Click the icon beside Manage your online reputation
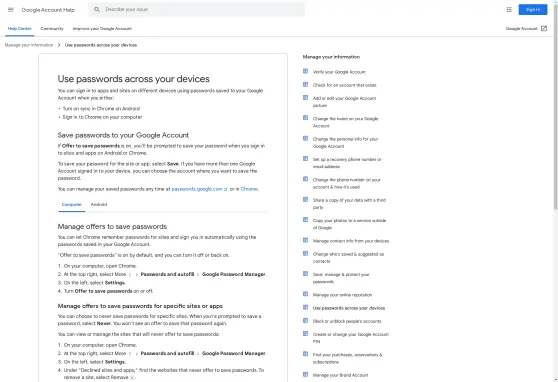This screenshot has height=382, width=558. point(305,294)
